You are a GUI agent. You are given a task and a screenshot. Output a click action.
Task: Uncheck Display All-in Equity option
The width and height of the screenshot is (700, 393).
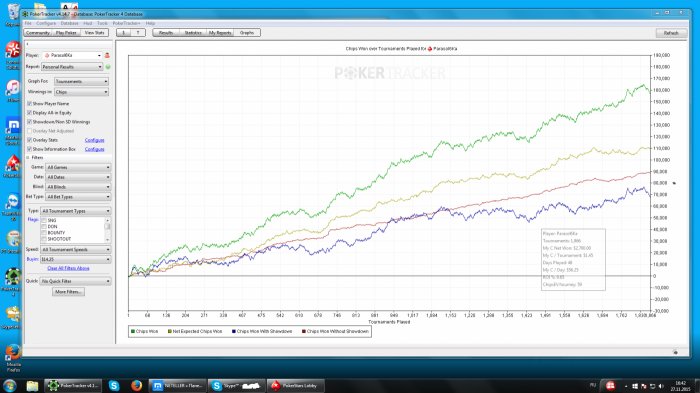(x=29, y=113)
